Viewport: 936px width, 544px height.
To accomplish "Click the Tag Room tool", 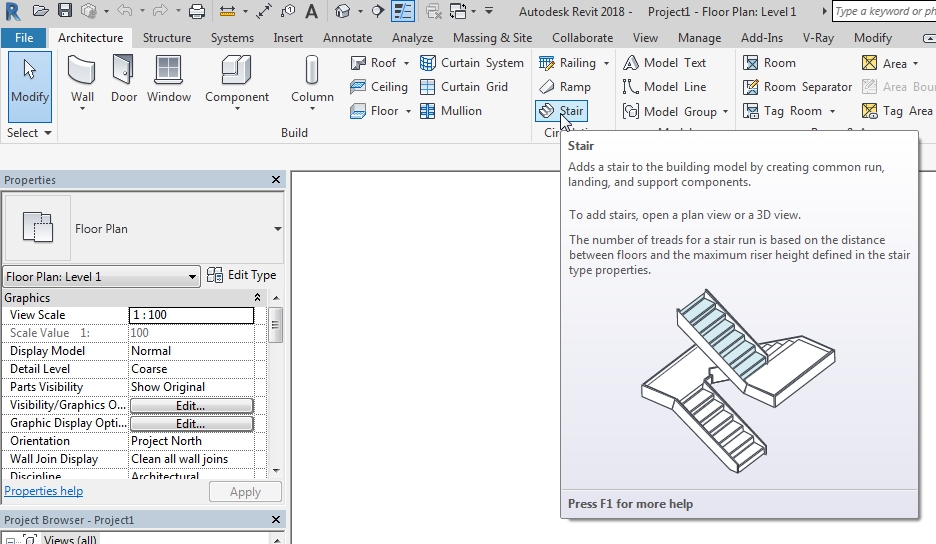I will [782, 111].
